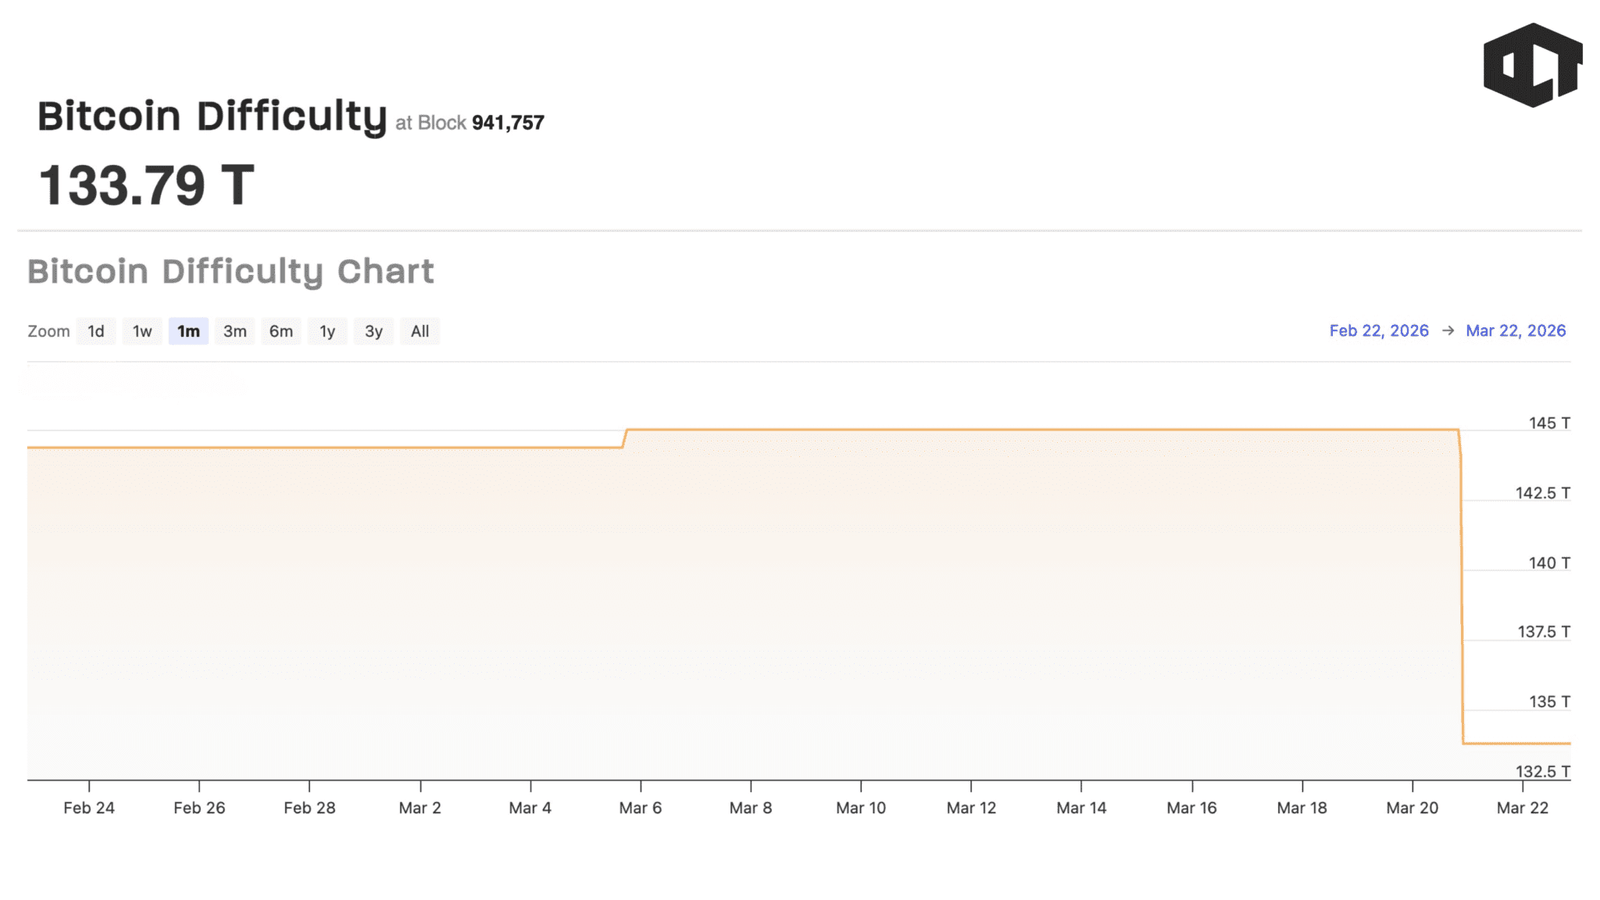
Task: Click the hexagonal site logo icon
Action: click(x=1532, y=65)
